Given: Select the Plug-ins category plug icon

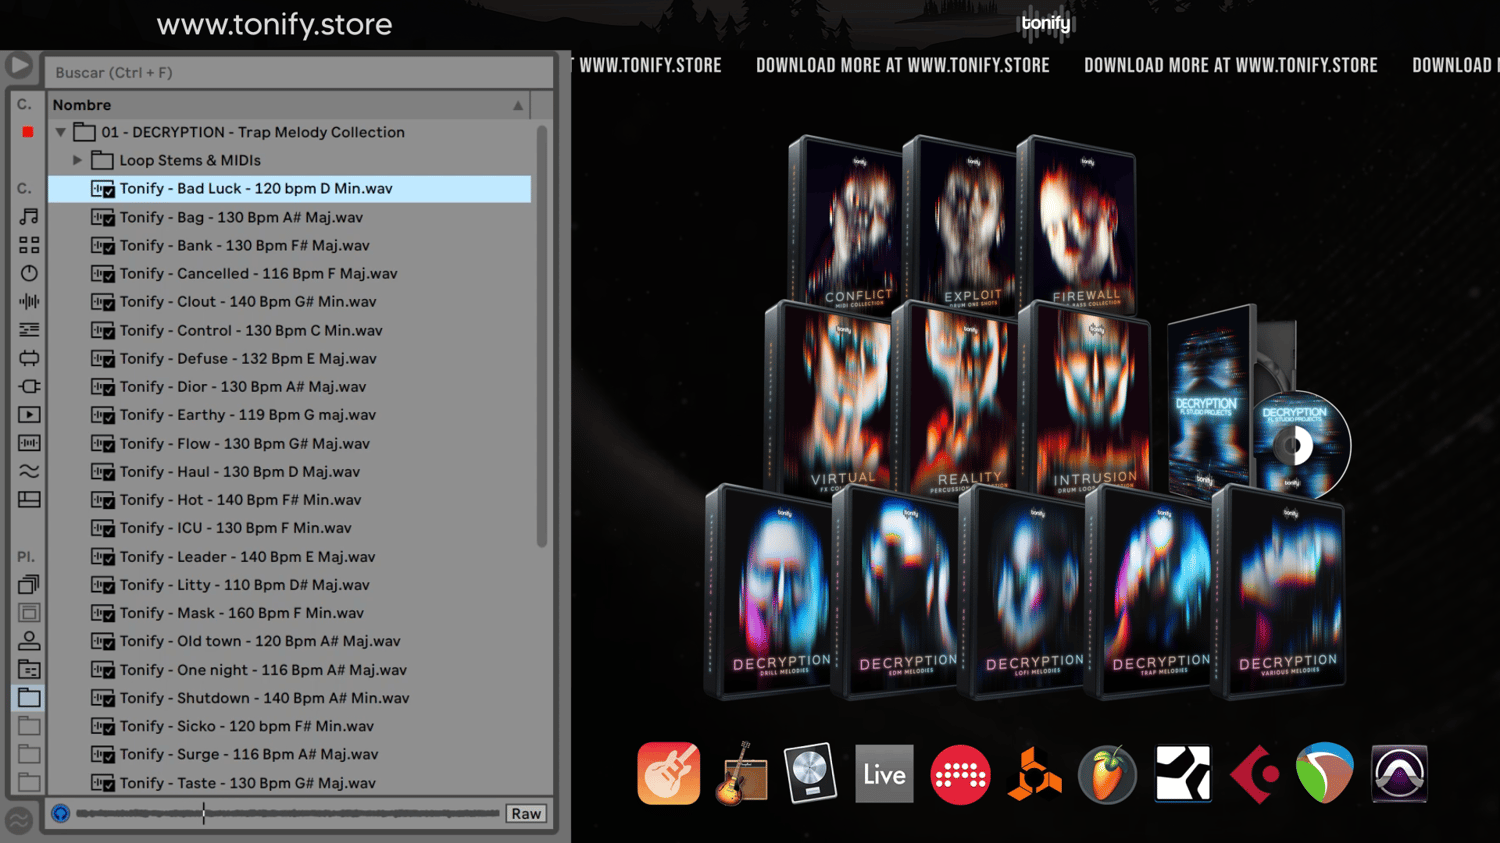Looking at the screenshot, I should pos(29,386).
